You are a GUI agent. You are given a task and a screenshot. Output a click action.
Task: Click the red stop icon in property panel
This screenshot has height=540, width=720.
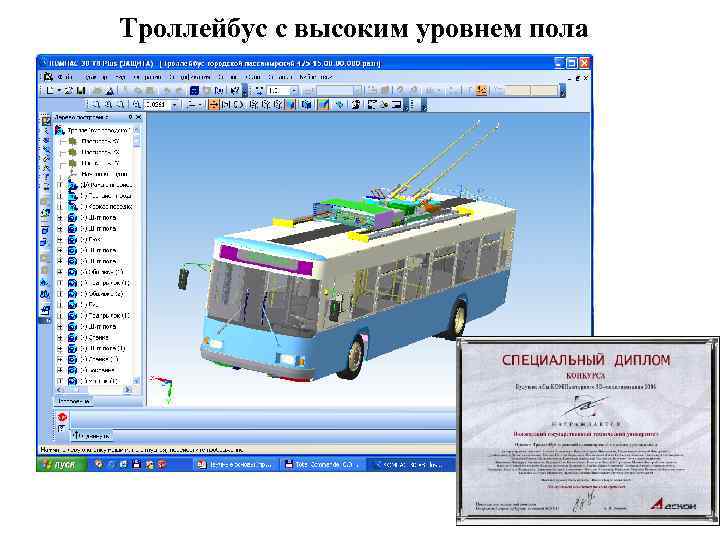[x=62, y=417]
